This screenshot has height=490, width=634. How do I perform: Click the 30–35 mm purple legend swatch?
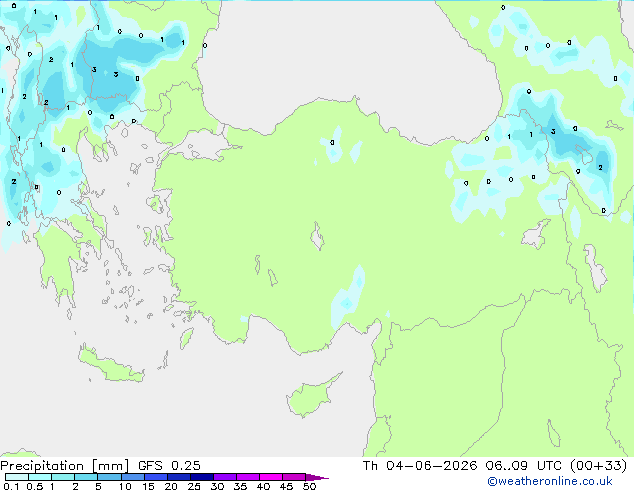tap(224, 477)
